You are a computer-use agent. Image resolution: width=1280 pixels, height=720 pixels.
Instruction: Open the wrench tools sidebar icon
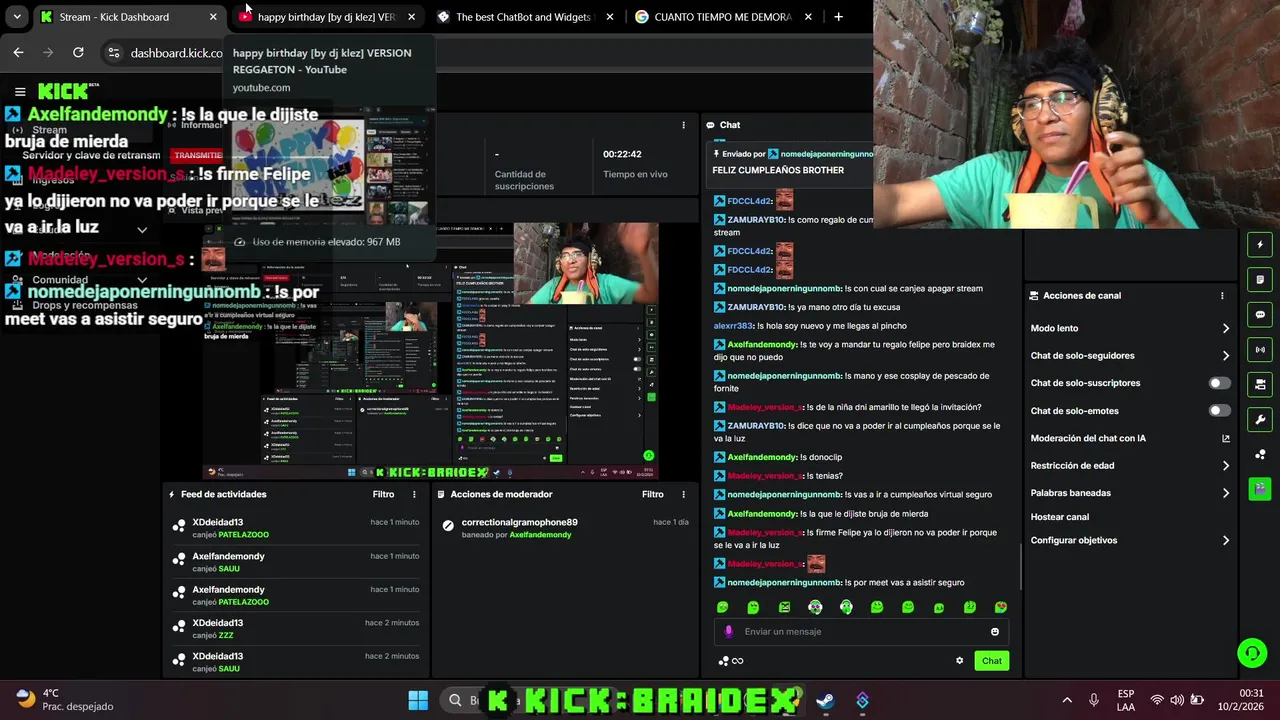(1260, 419)
